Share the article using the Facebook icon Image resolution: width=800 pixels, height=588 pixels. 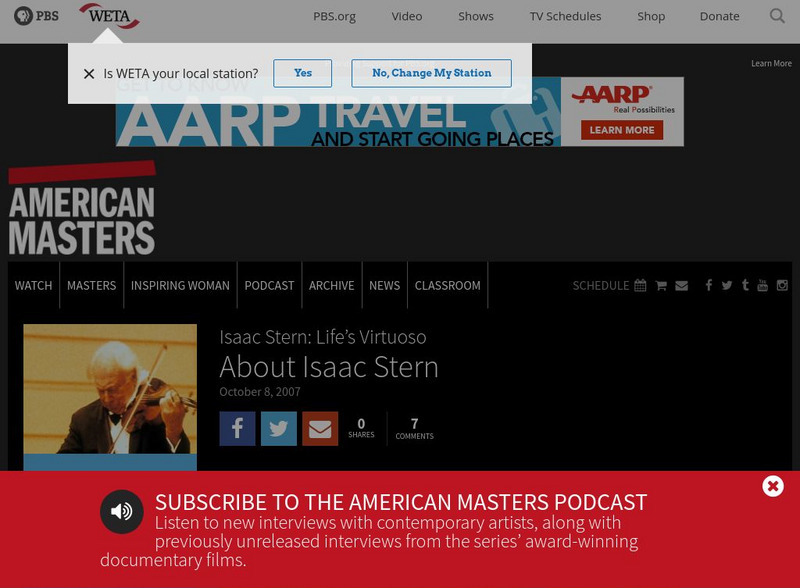(237, 428)
